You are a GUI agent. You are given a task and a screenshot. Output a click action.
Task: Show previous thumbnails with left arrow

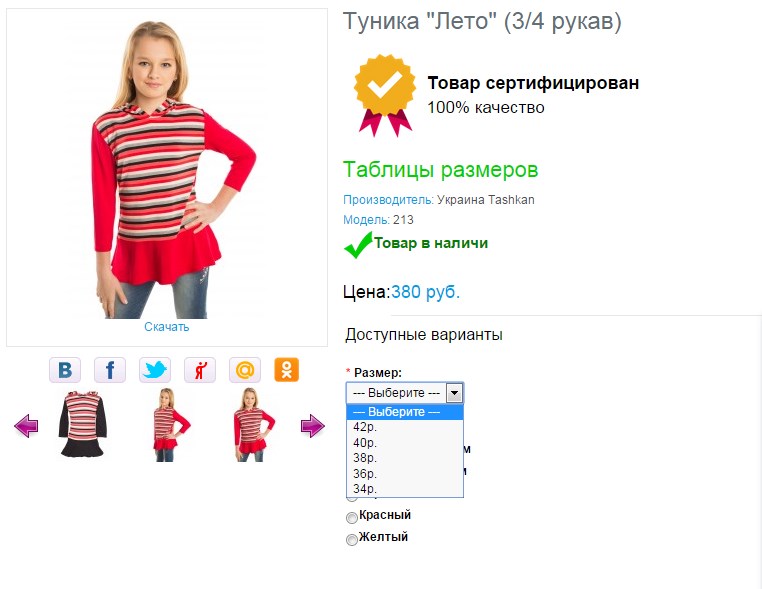26,426
